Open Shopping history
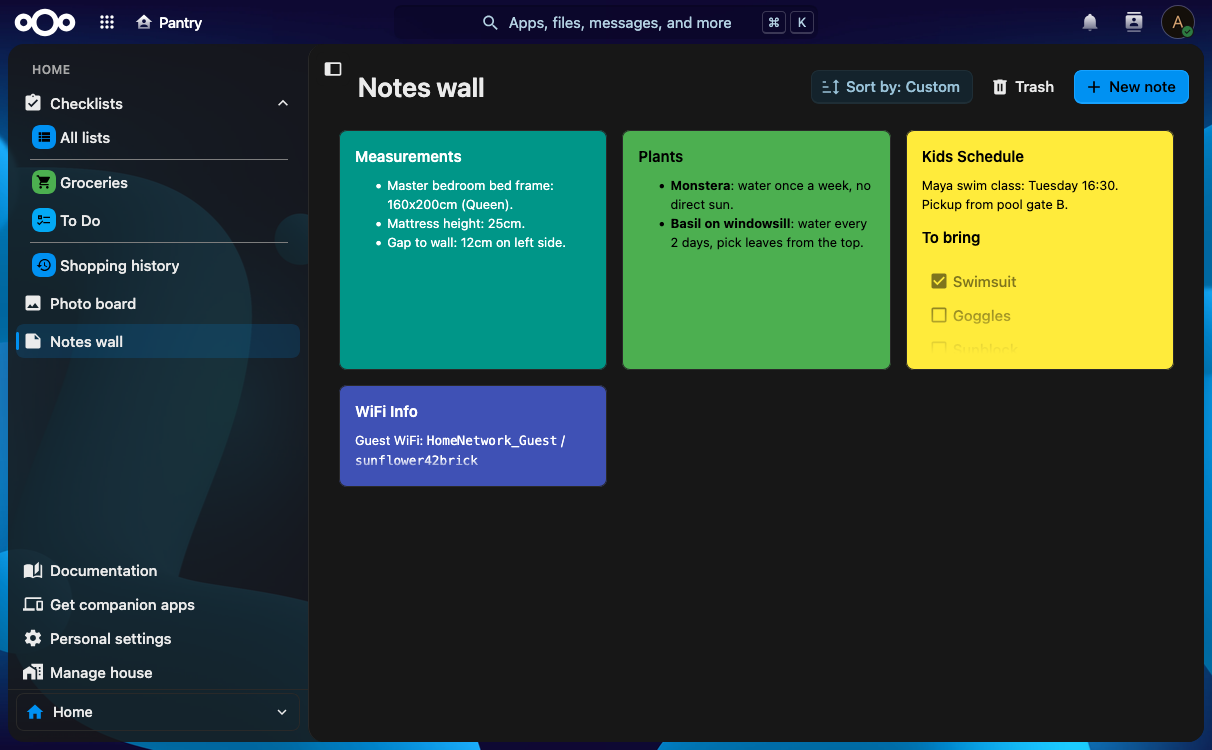Viewport: 1212px width, 750px height. 161,265
